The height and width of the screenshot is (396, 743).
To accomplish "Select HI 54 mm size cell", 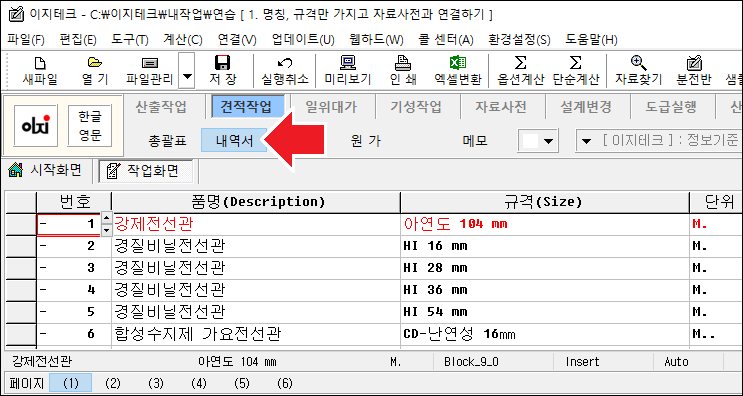I will tap(544, 313).
